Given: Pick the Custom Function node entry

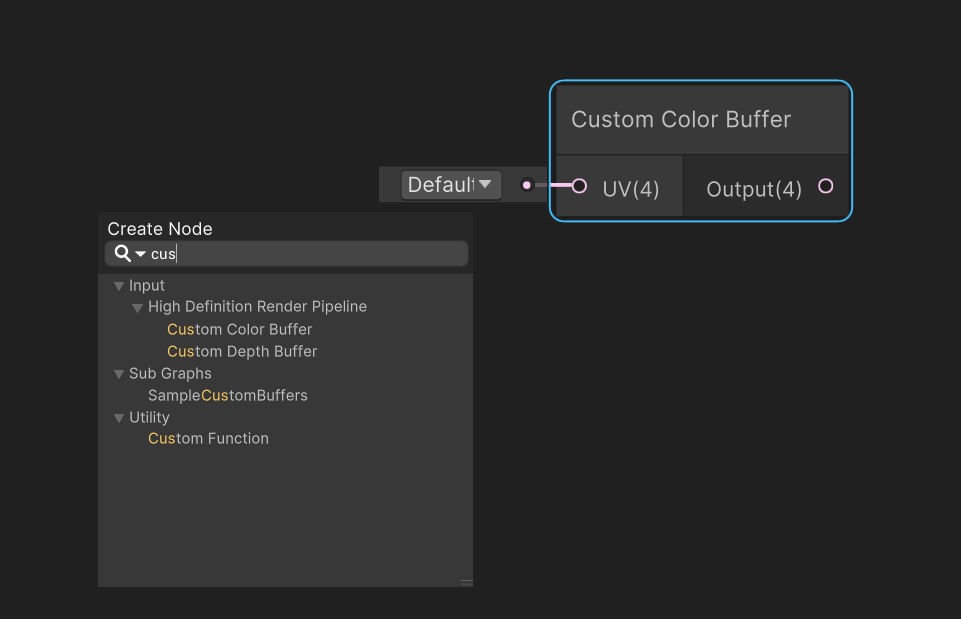Looking at the screenshot, I should tap(208, 439).
